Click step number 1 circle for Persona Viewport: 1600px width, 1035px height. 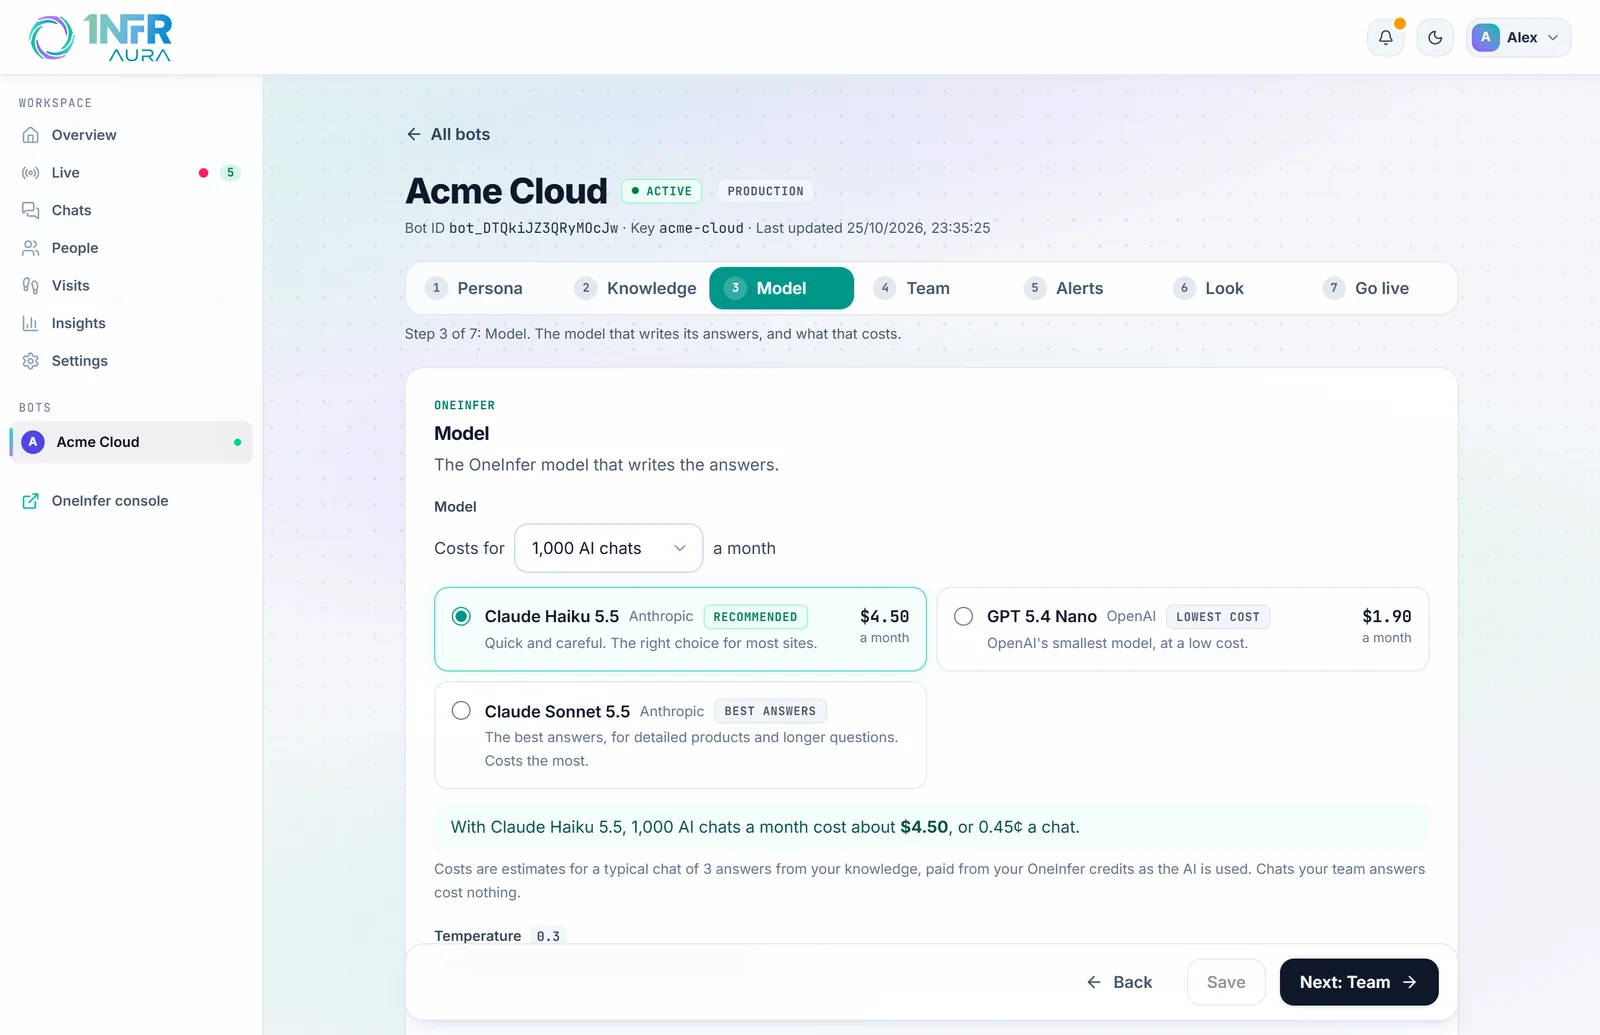[x=436, y=288]
